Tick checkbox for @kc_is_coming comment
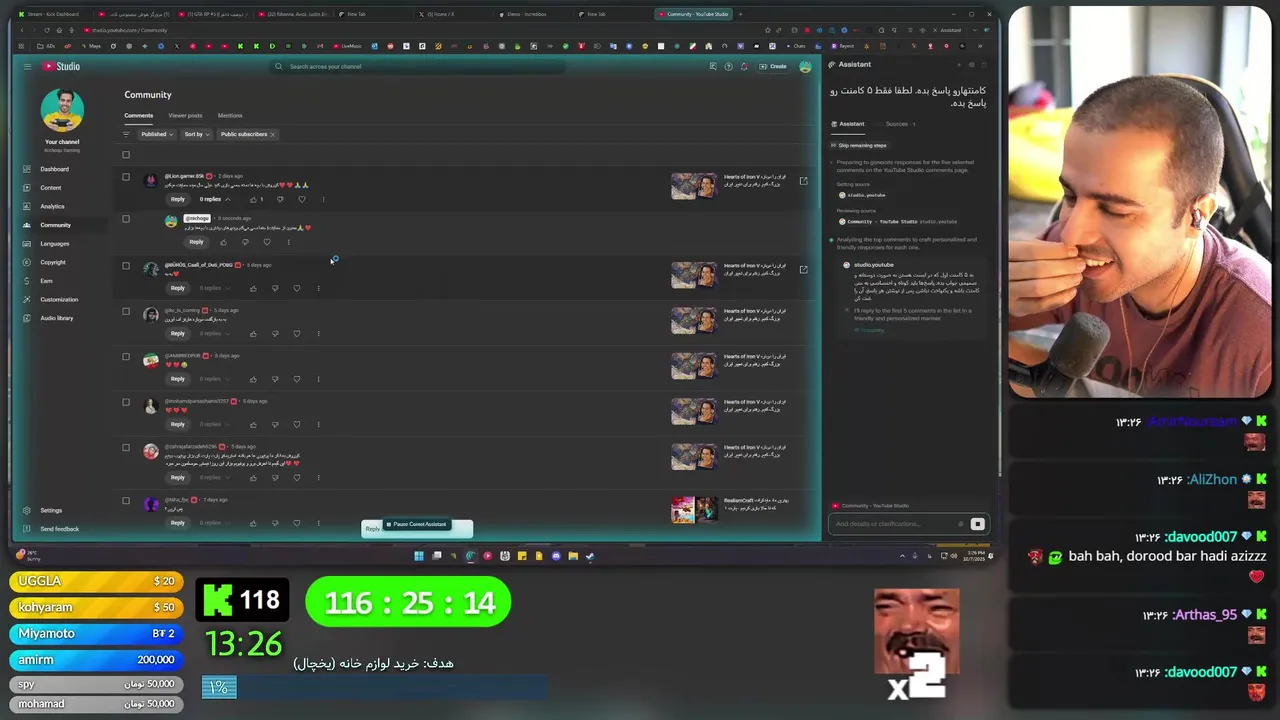The height and width of the screenshot is (720, 1280). pyautogui.click(x=126, y=311)
